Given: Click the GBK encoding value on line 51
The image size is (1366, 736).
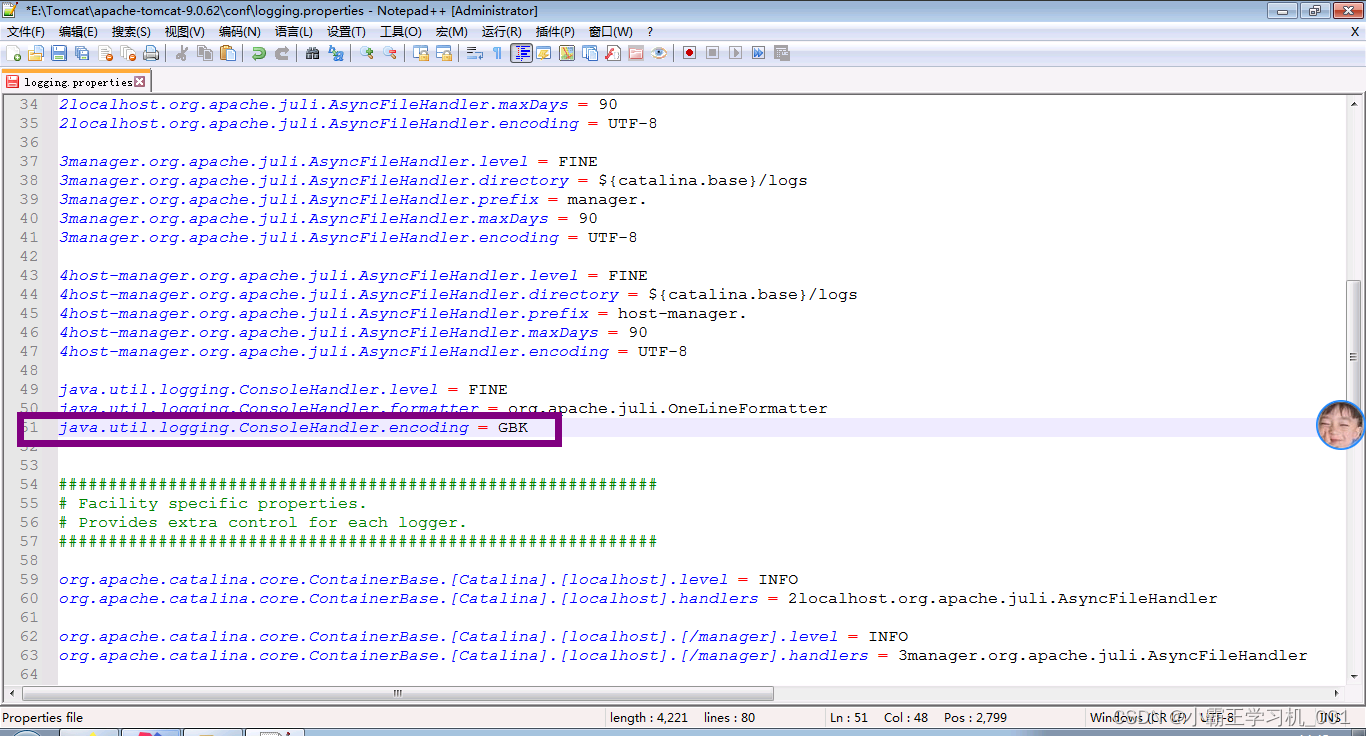Looking at the screenshot, I should click(513, 428).
